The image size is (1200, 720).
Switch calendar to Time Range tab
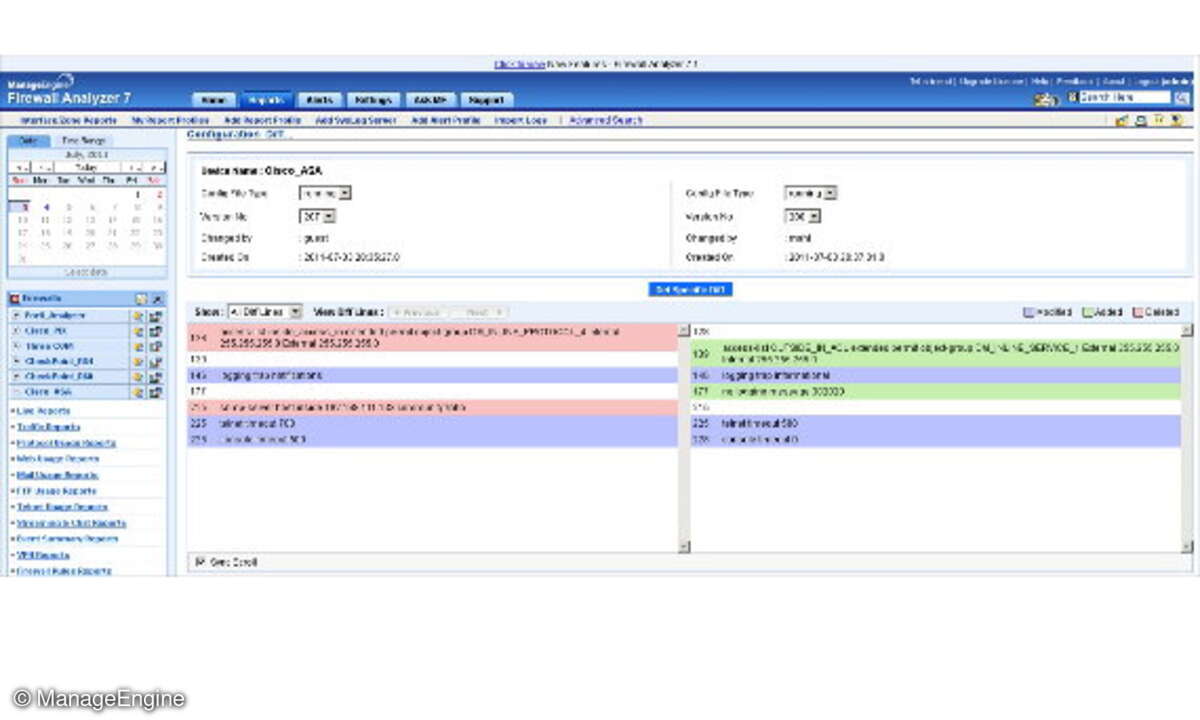pos(84,141)
